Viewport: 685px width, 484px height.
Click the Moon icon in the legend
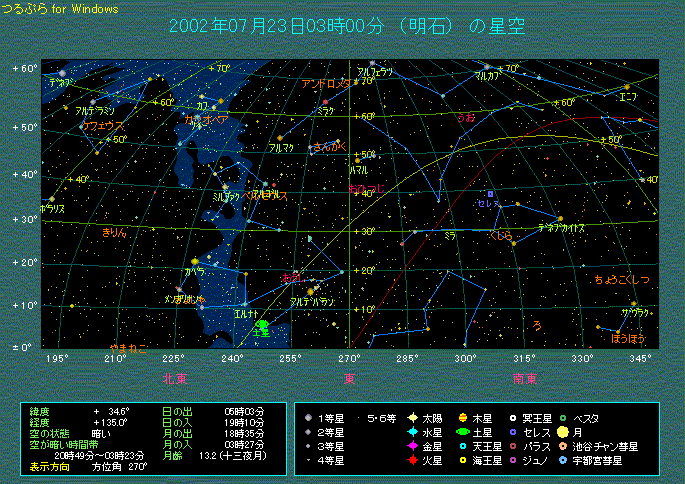click(x=563, y=432)
